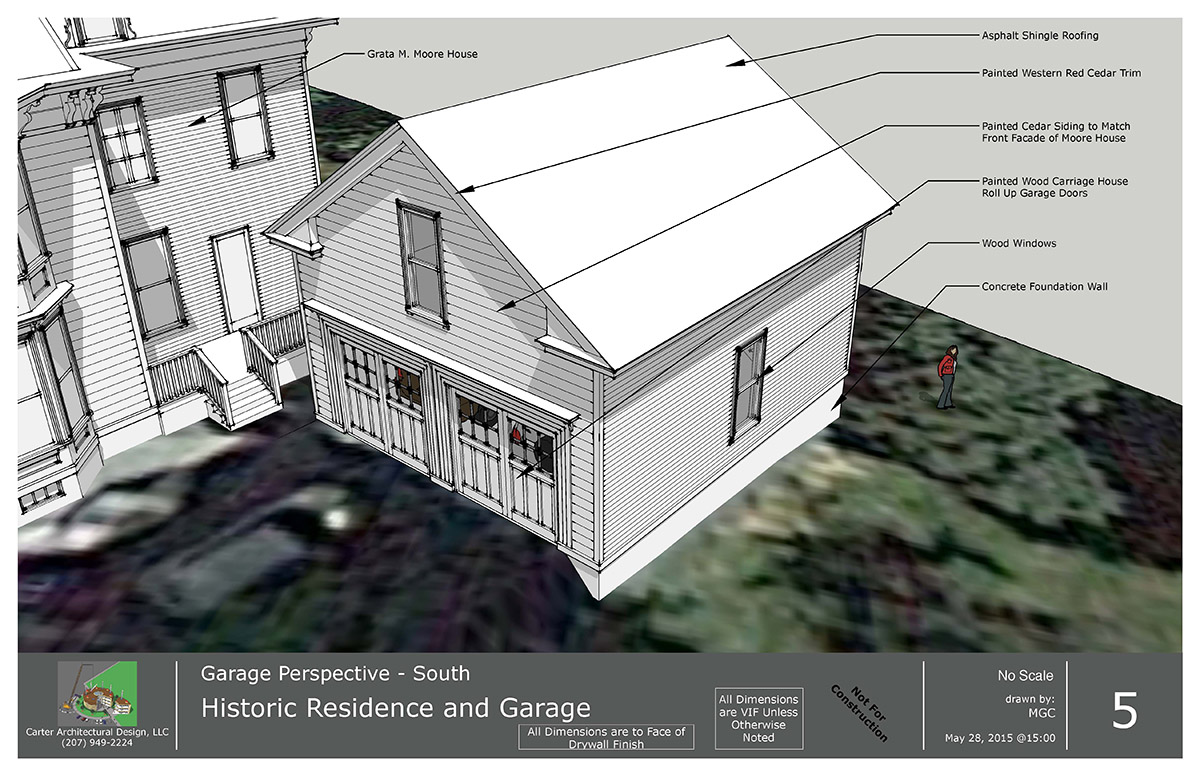Select the "Asphalt Shingle Roofing" label
The image size is (1200, 776).
coord(1040,36)
